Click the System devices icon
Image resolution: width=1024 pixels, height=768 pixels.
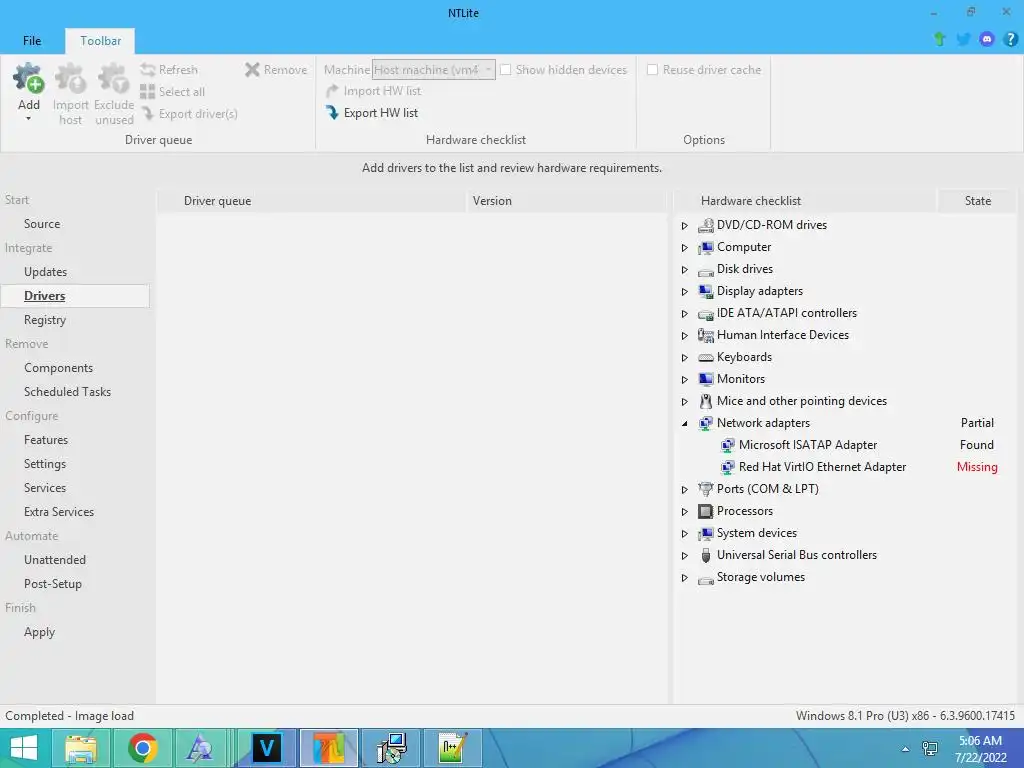[x=705, y=533]
